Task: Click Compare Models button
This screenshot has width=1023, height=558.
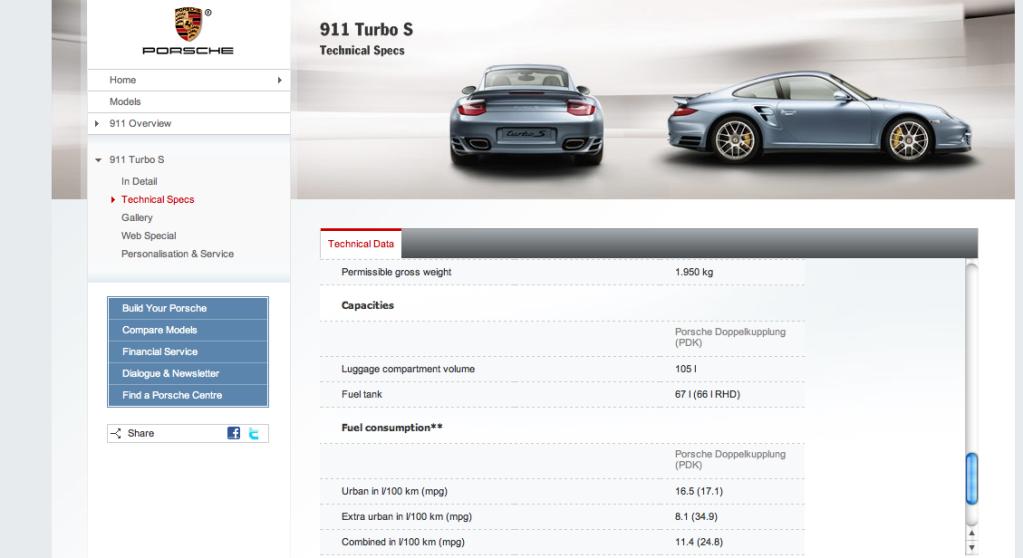Action: 188,330
